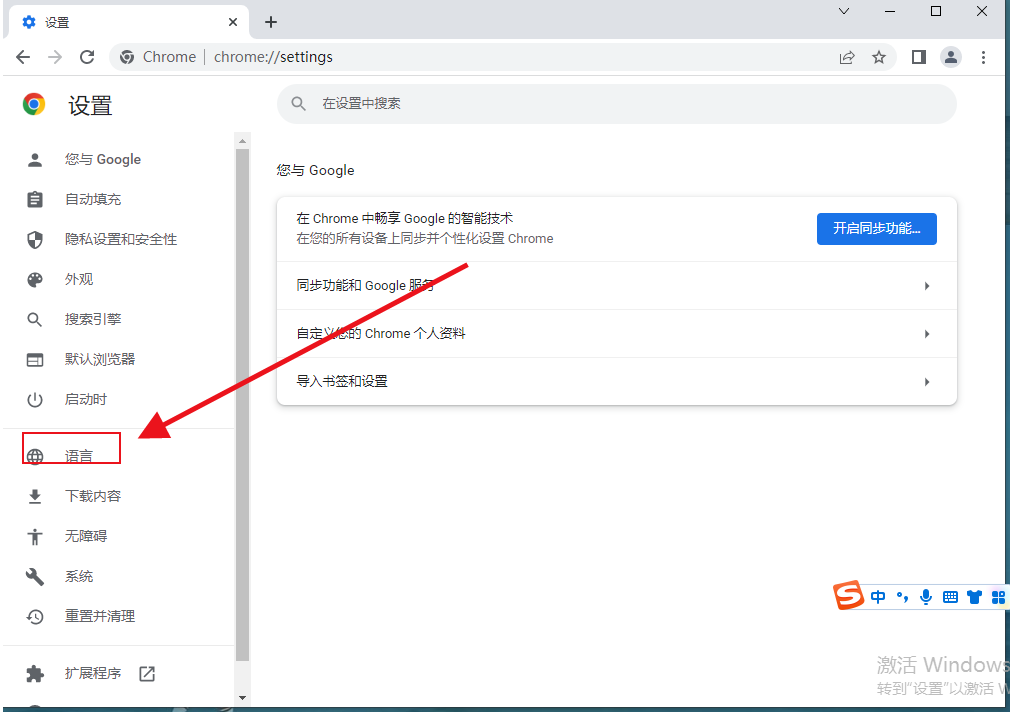Click the Chrome logo beside 设置 title
Screen dimensions: 1010x712
[x=34, y=104]
